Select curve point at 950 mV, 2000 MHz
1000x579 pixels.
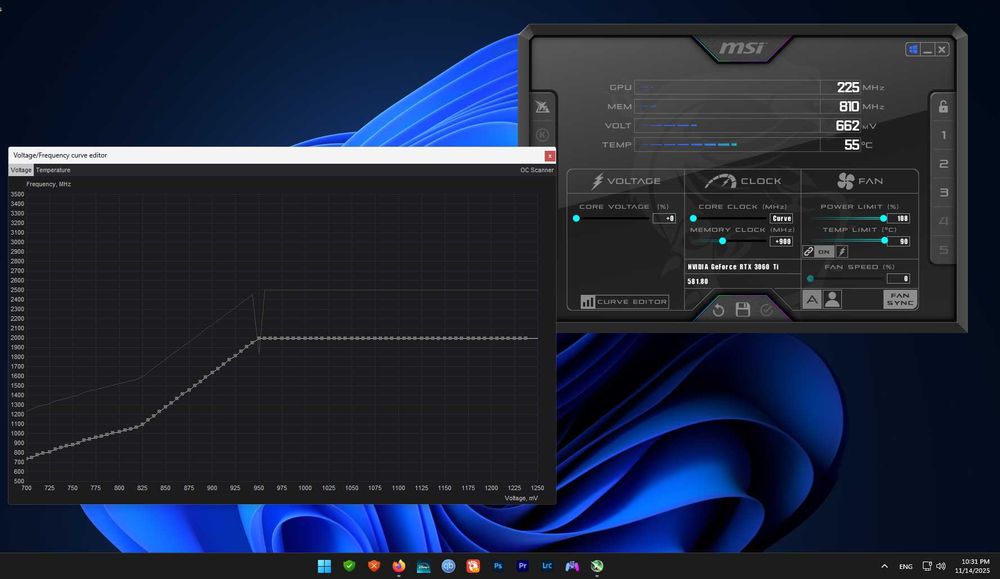258,338
